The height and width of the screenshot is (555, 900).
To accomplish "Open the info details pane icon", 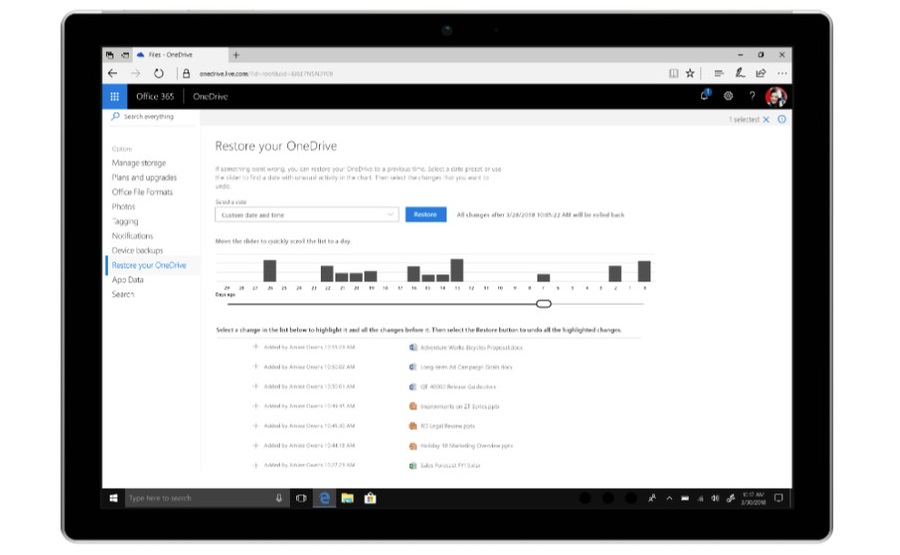I will (782, 119).
